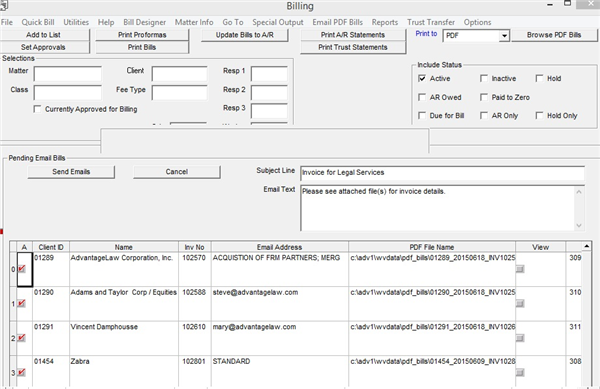Select the Zabra name cell
600x389 pixels.
click(124, 371)
